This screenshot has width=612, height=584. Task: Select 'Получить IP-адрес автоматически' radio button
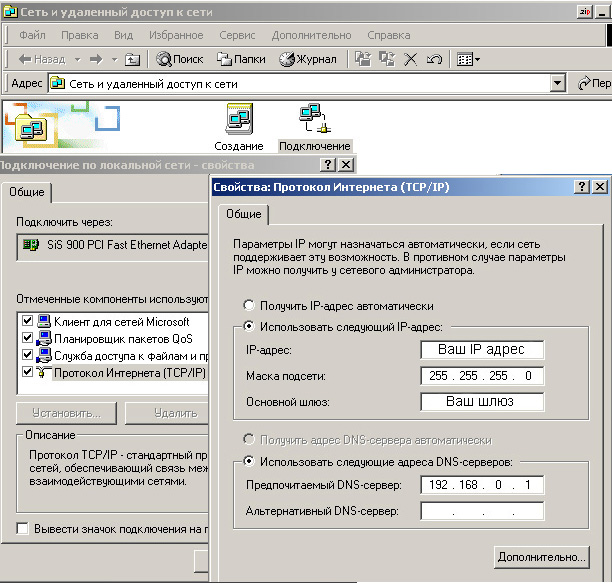[248, 306]
